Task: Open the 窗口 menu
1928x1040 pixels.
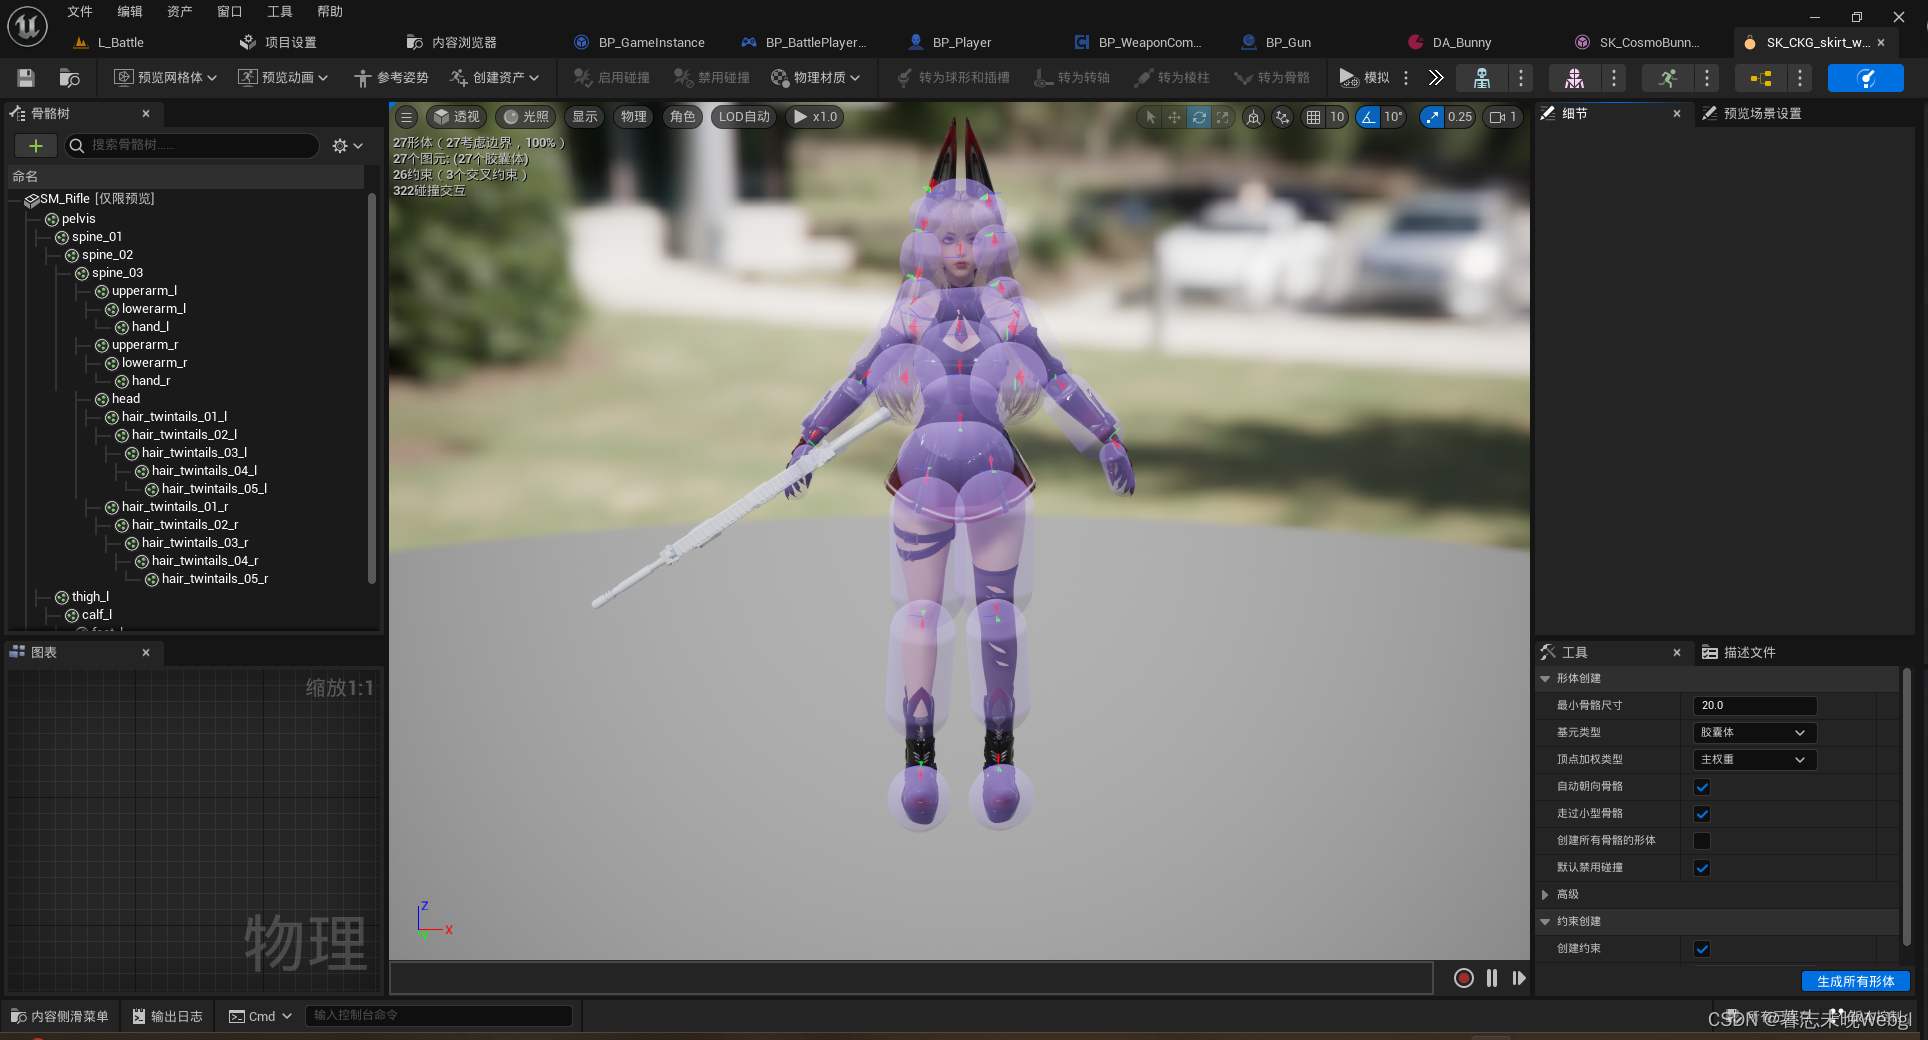Action: point(230,12)
